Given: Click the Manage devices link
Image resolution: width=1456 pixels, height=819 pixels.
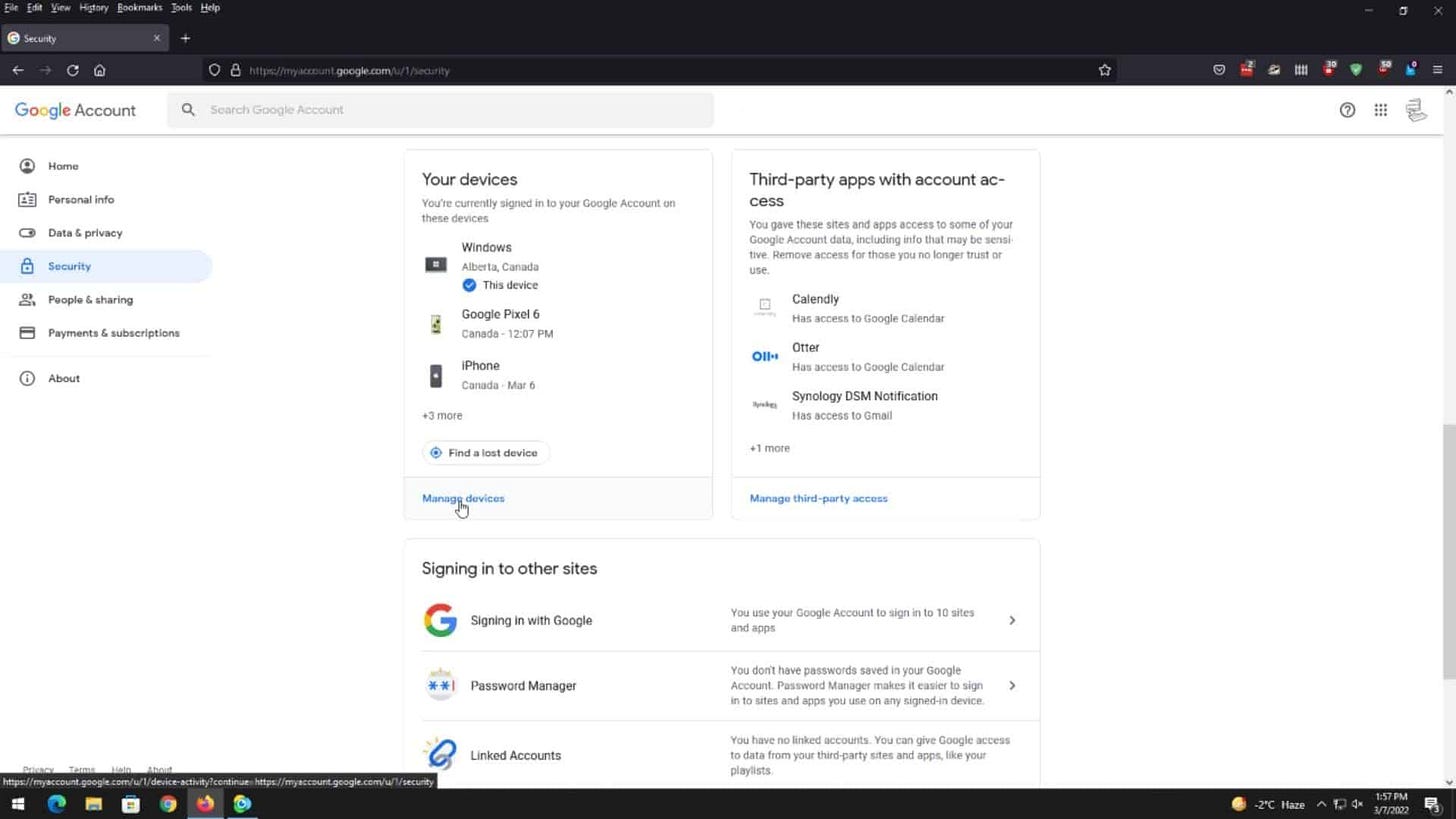Looking at the screenshot, I should (x=463, y=498).
